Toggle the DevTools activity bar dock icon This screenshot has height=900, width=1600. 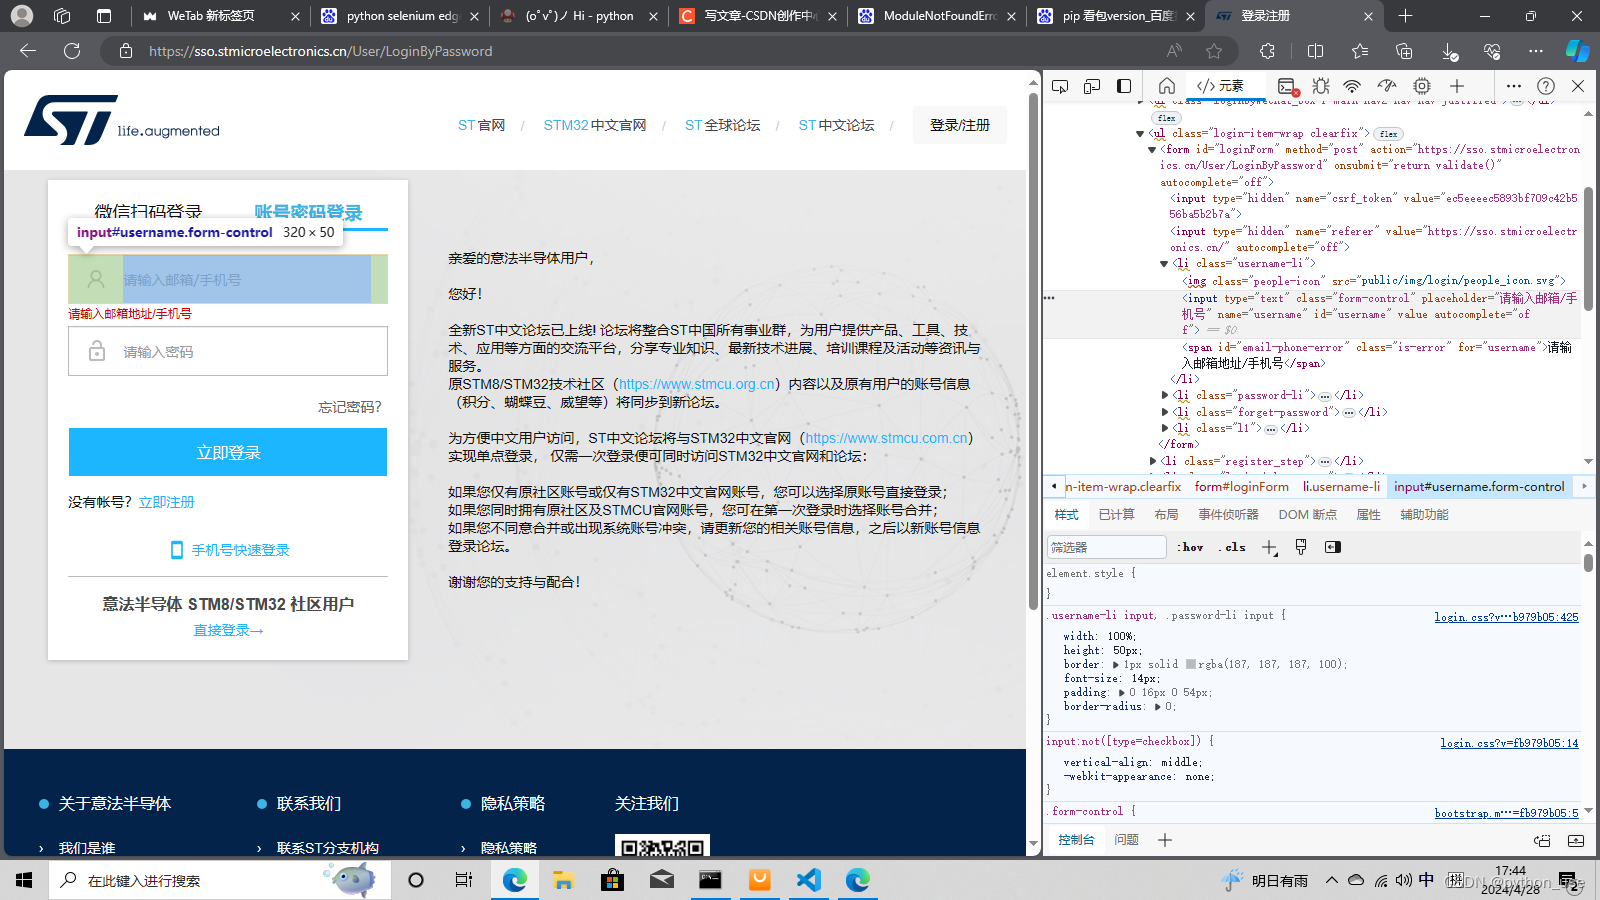coord(1124,86)
